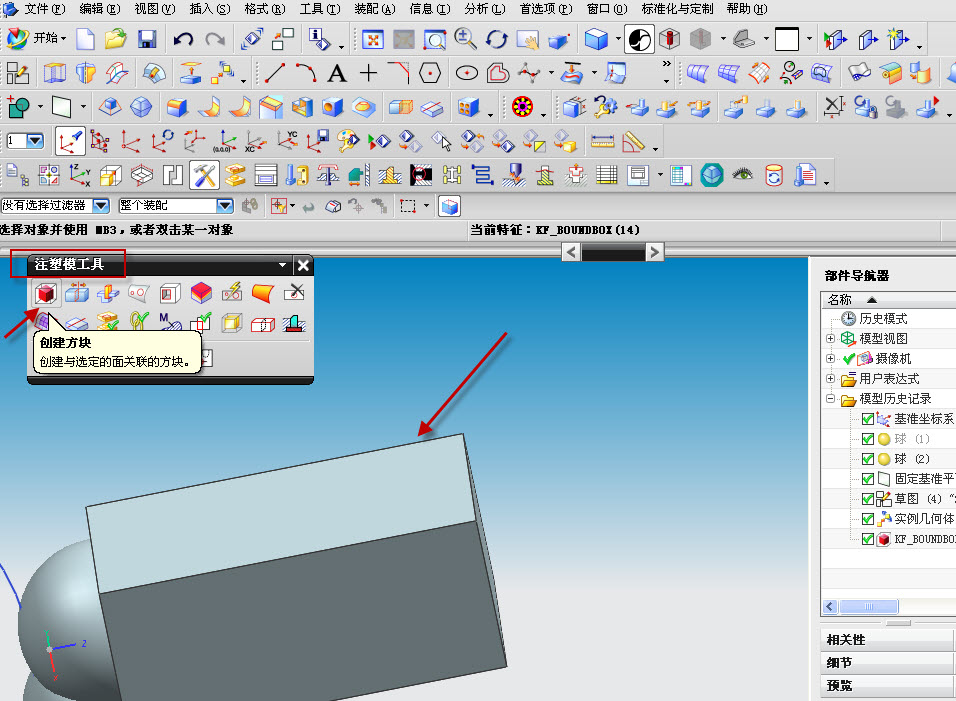This screenshot has height=701, width=956.
Task: Click the blue-red solid block icon in Mold Tools
Action: pyautogui.click(x=201, y=293)
